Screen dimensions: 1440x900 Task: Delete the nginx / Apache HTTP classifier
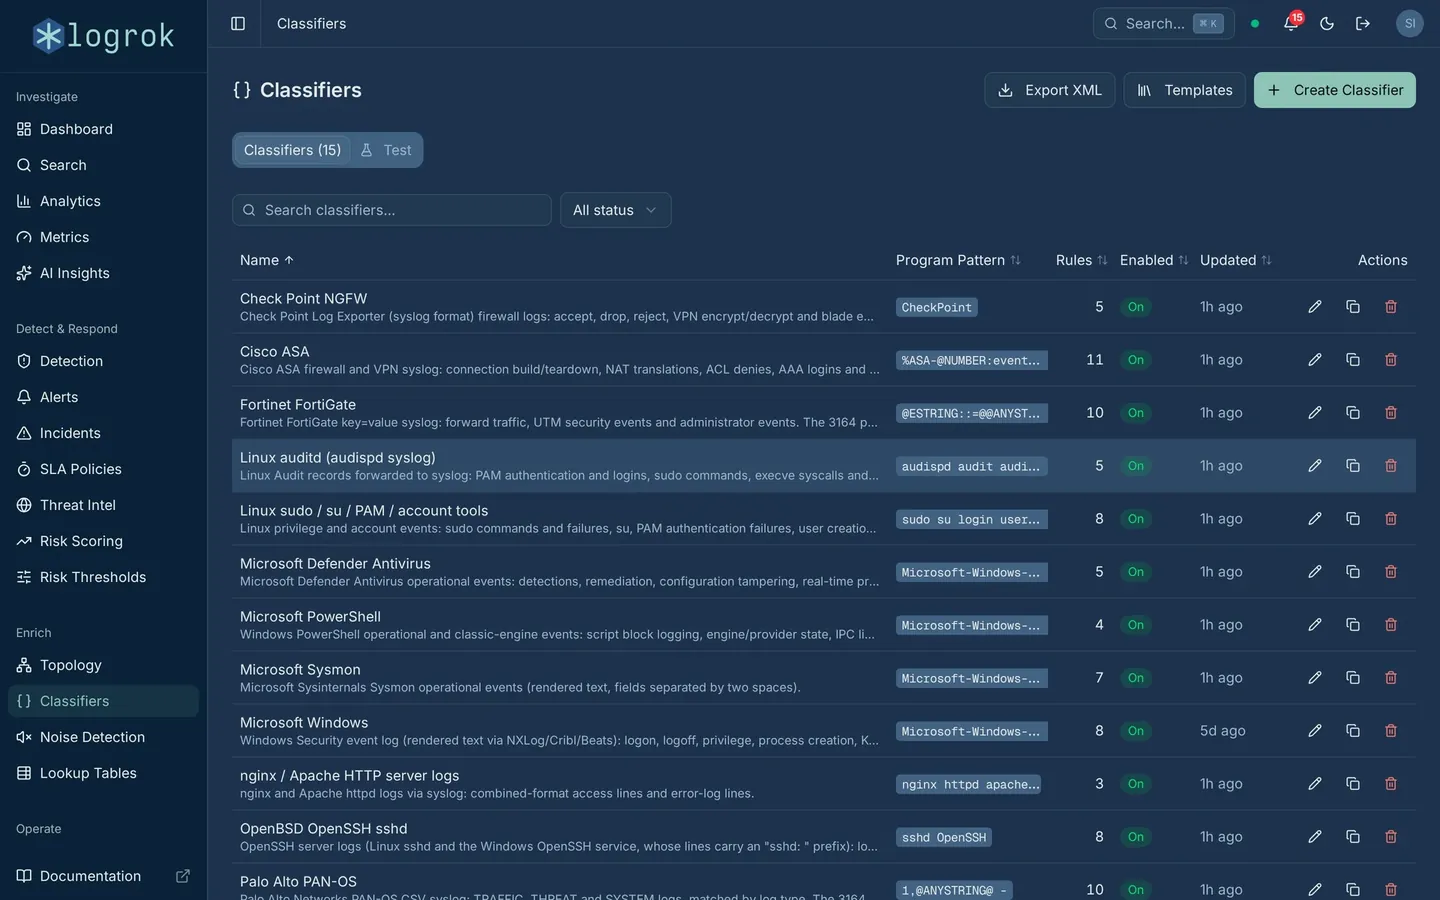pos(1391,784)
